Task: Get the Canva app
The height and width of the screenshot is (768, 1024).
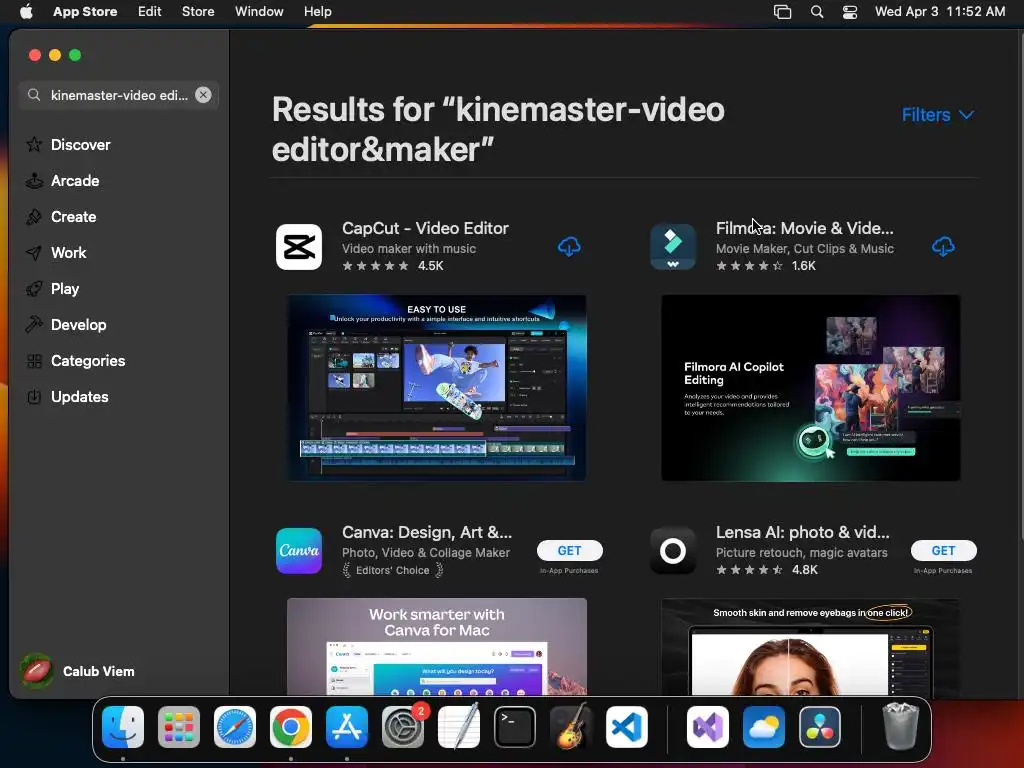Action: (x=569, y=551)
